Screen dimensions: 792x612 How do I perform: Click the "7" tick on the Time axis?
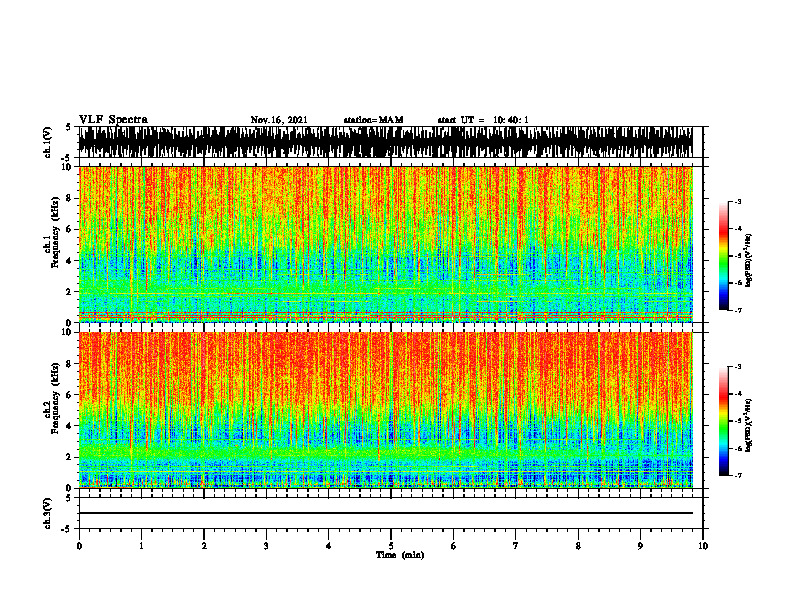coord(516,546)
